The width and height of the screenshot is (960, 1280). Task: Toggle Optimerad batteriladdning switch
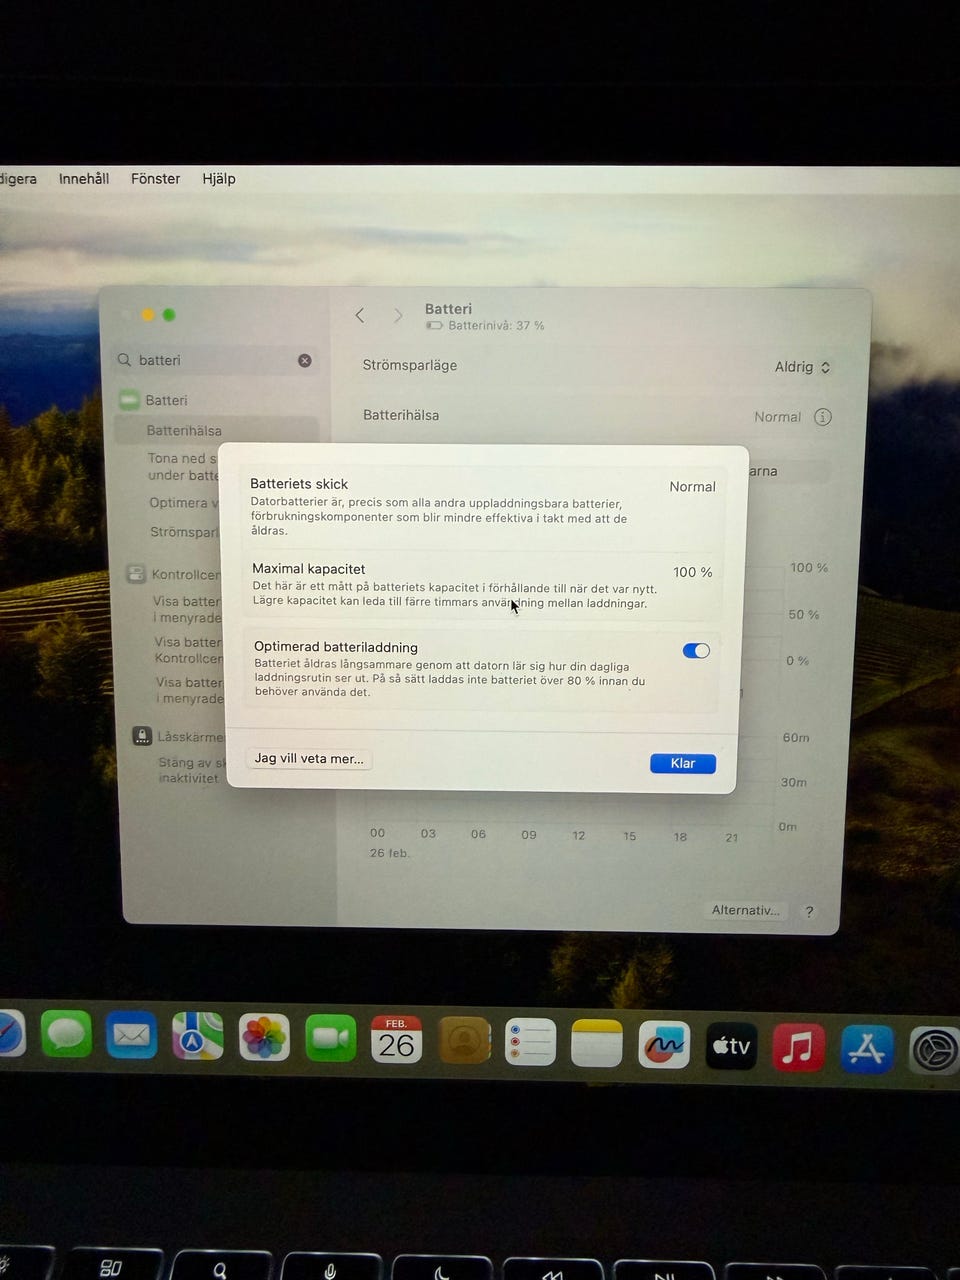point(696,651)
